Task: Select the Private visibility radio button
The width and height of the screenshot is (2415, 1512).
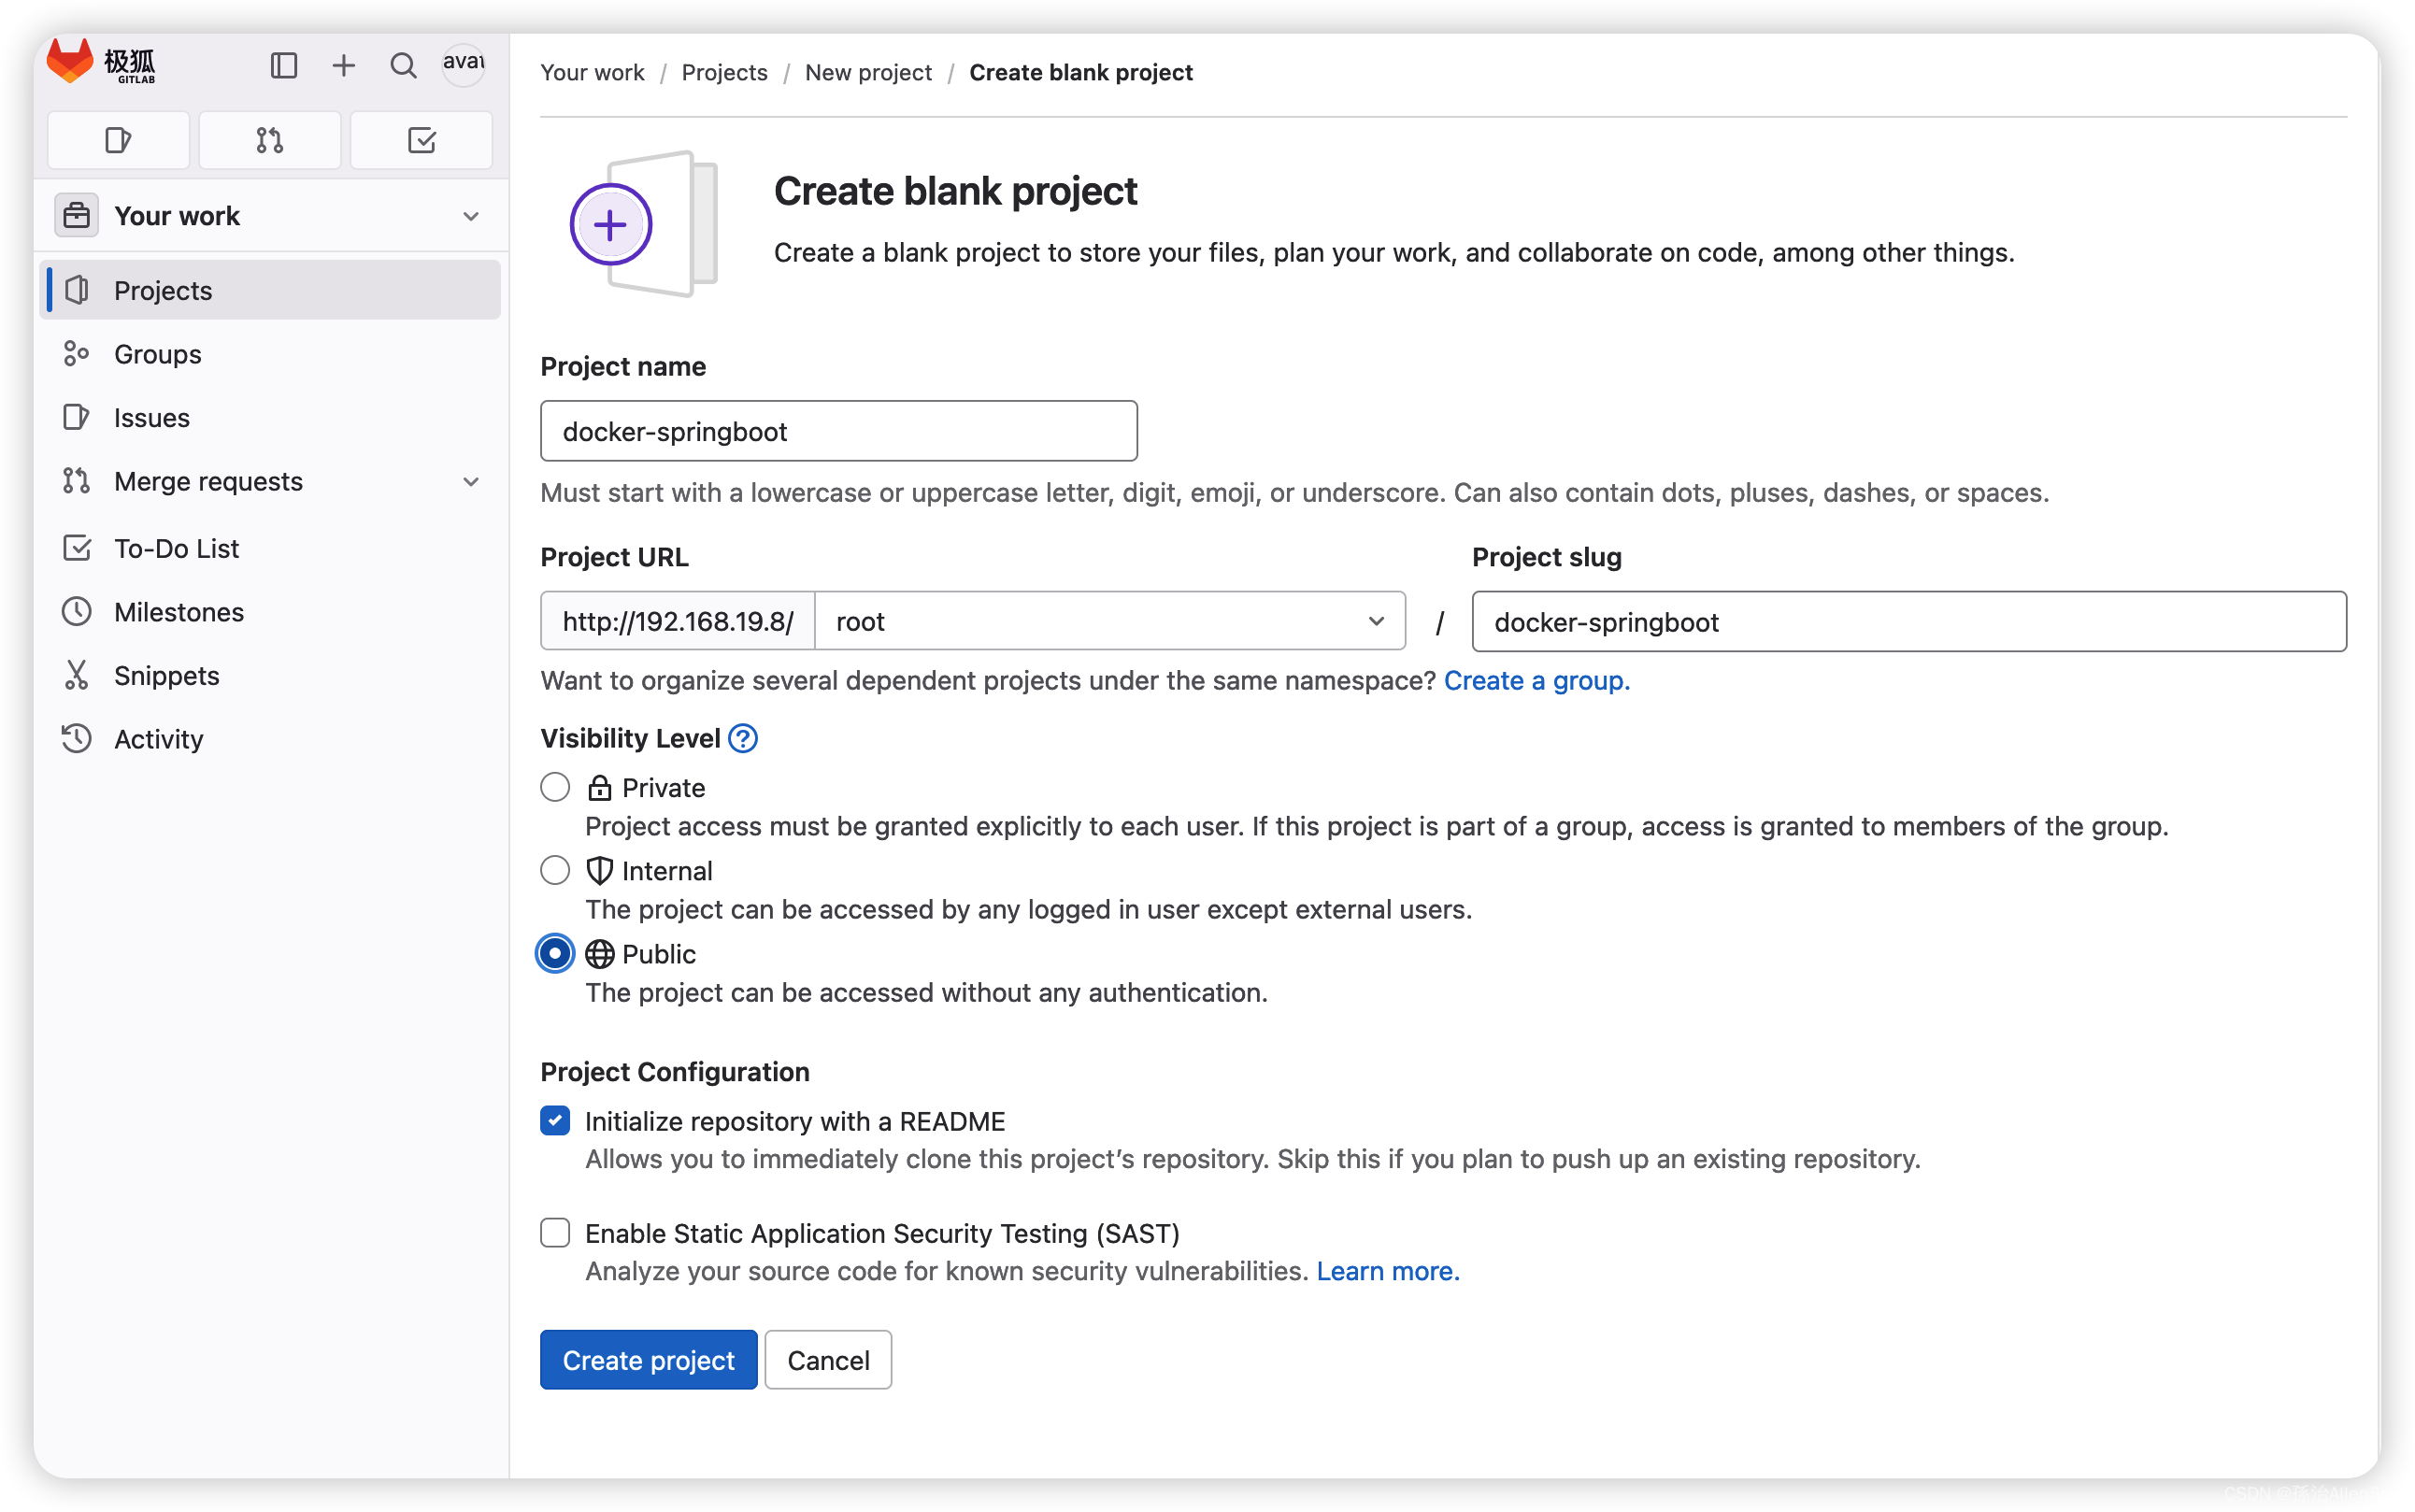Action: point(555,788)
